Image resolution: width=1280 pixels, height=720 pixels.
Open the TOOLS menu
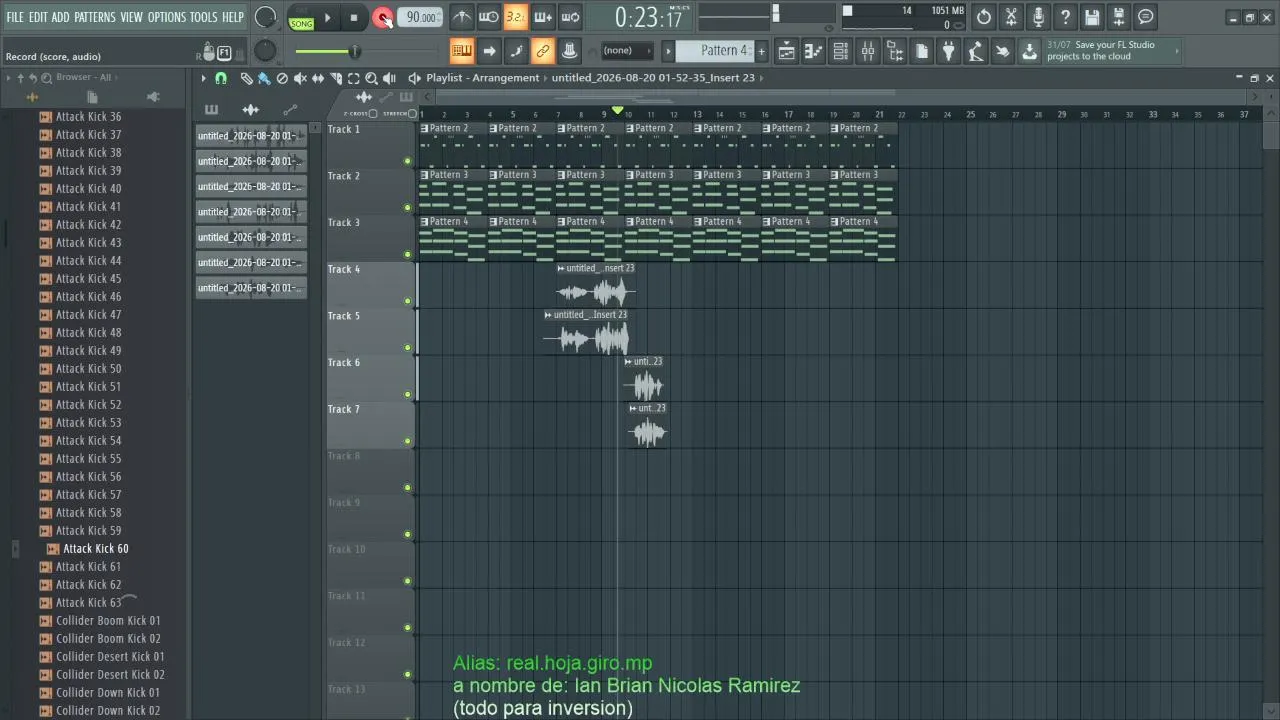[203, 17]
